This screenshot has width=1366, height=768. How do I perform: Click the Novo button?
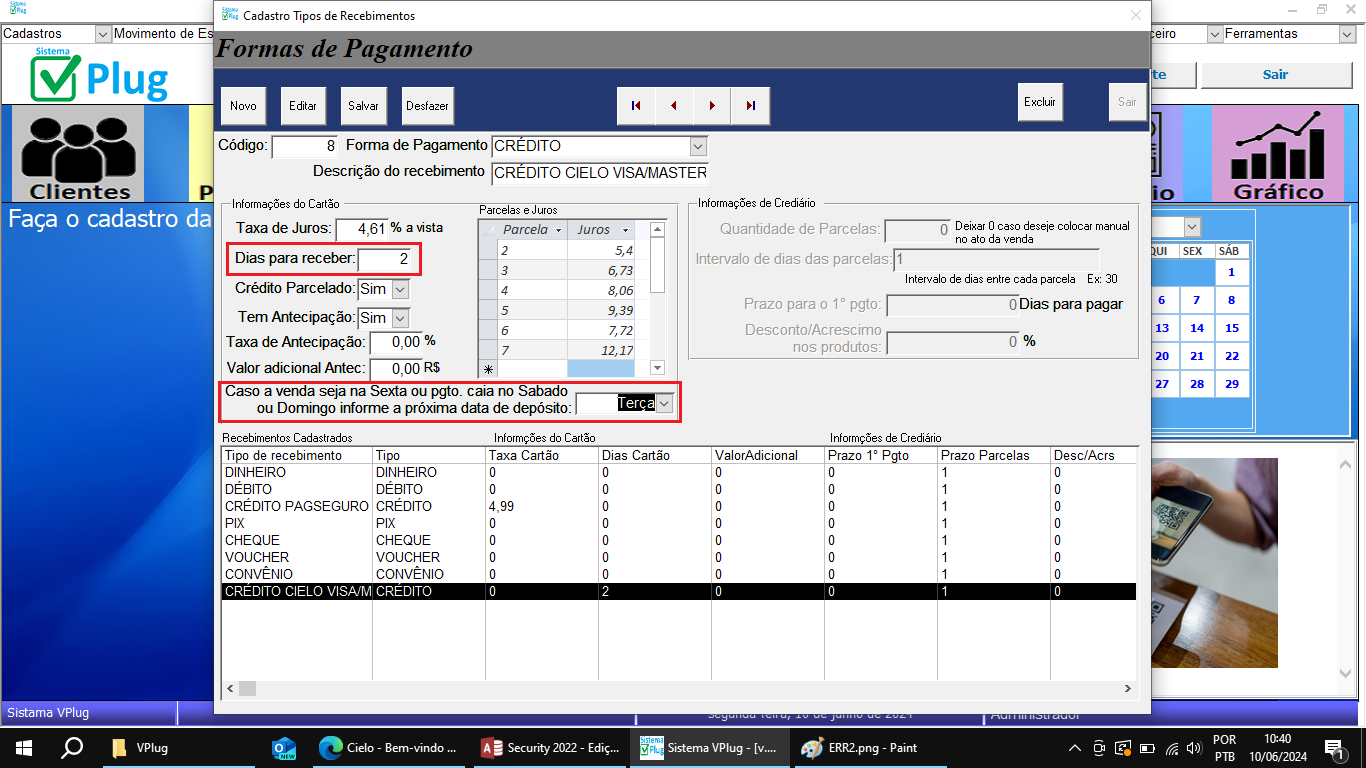click(243, 106)
